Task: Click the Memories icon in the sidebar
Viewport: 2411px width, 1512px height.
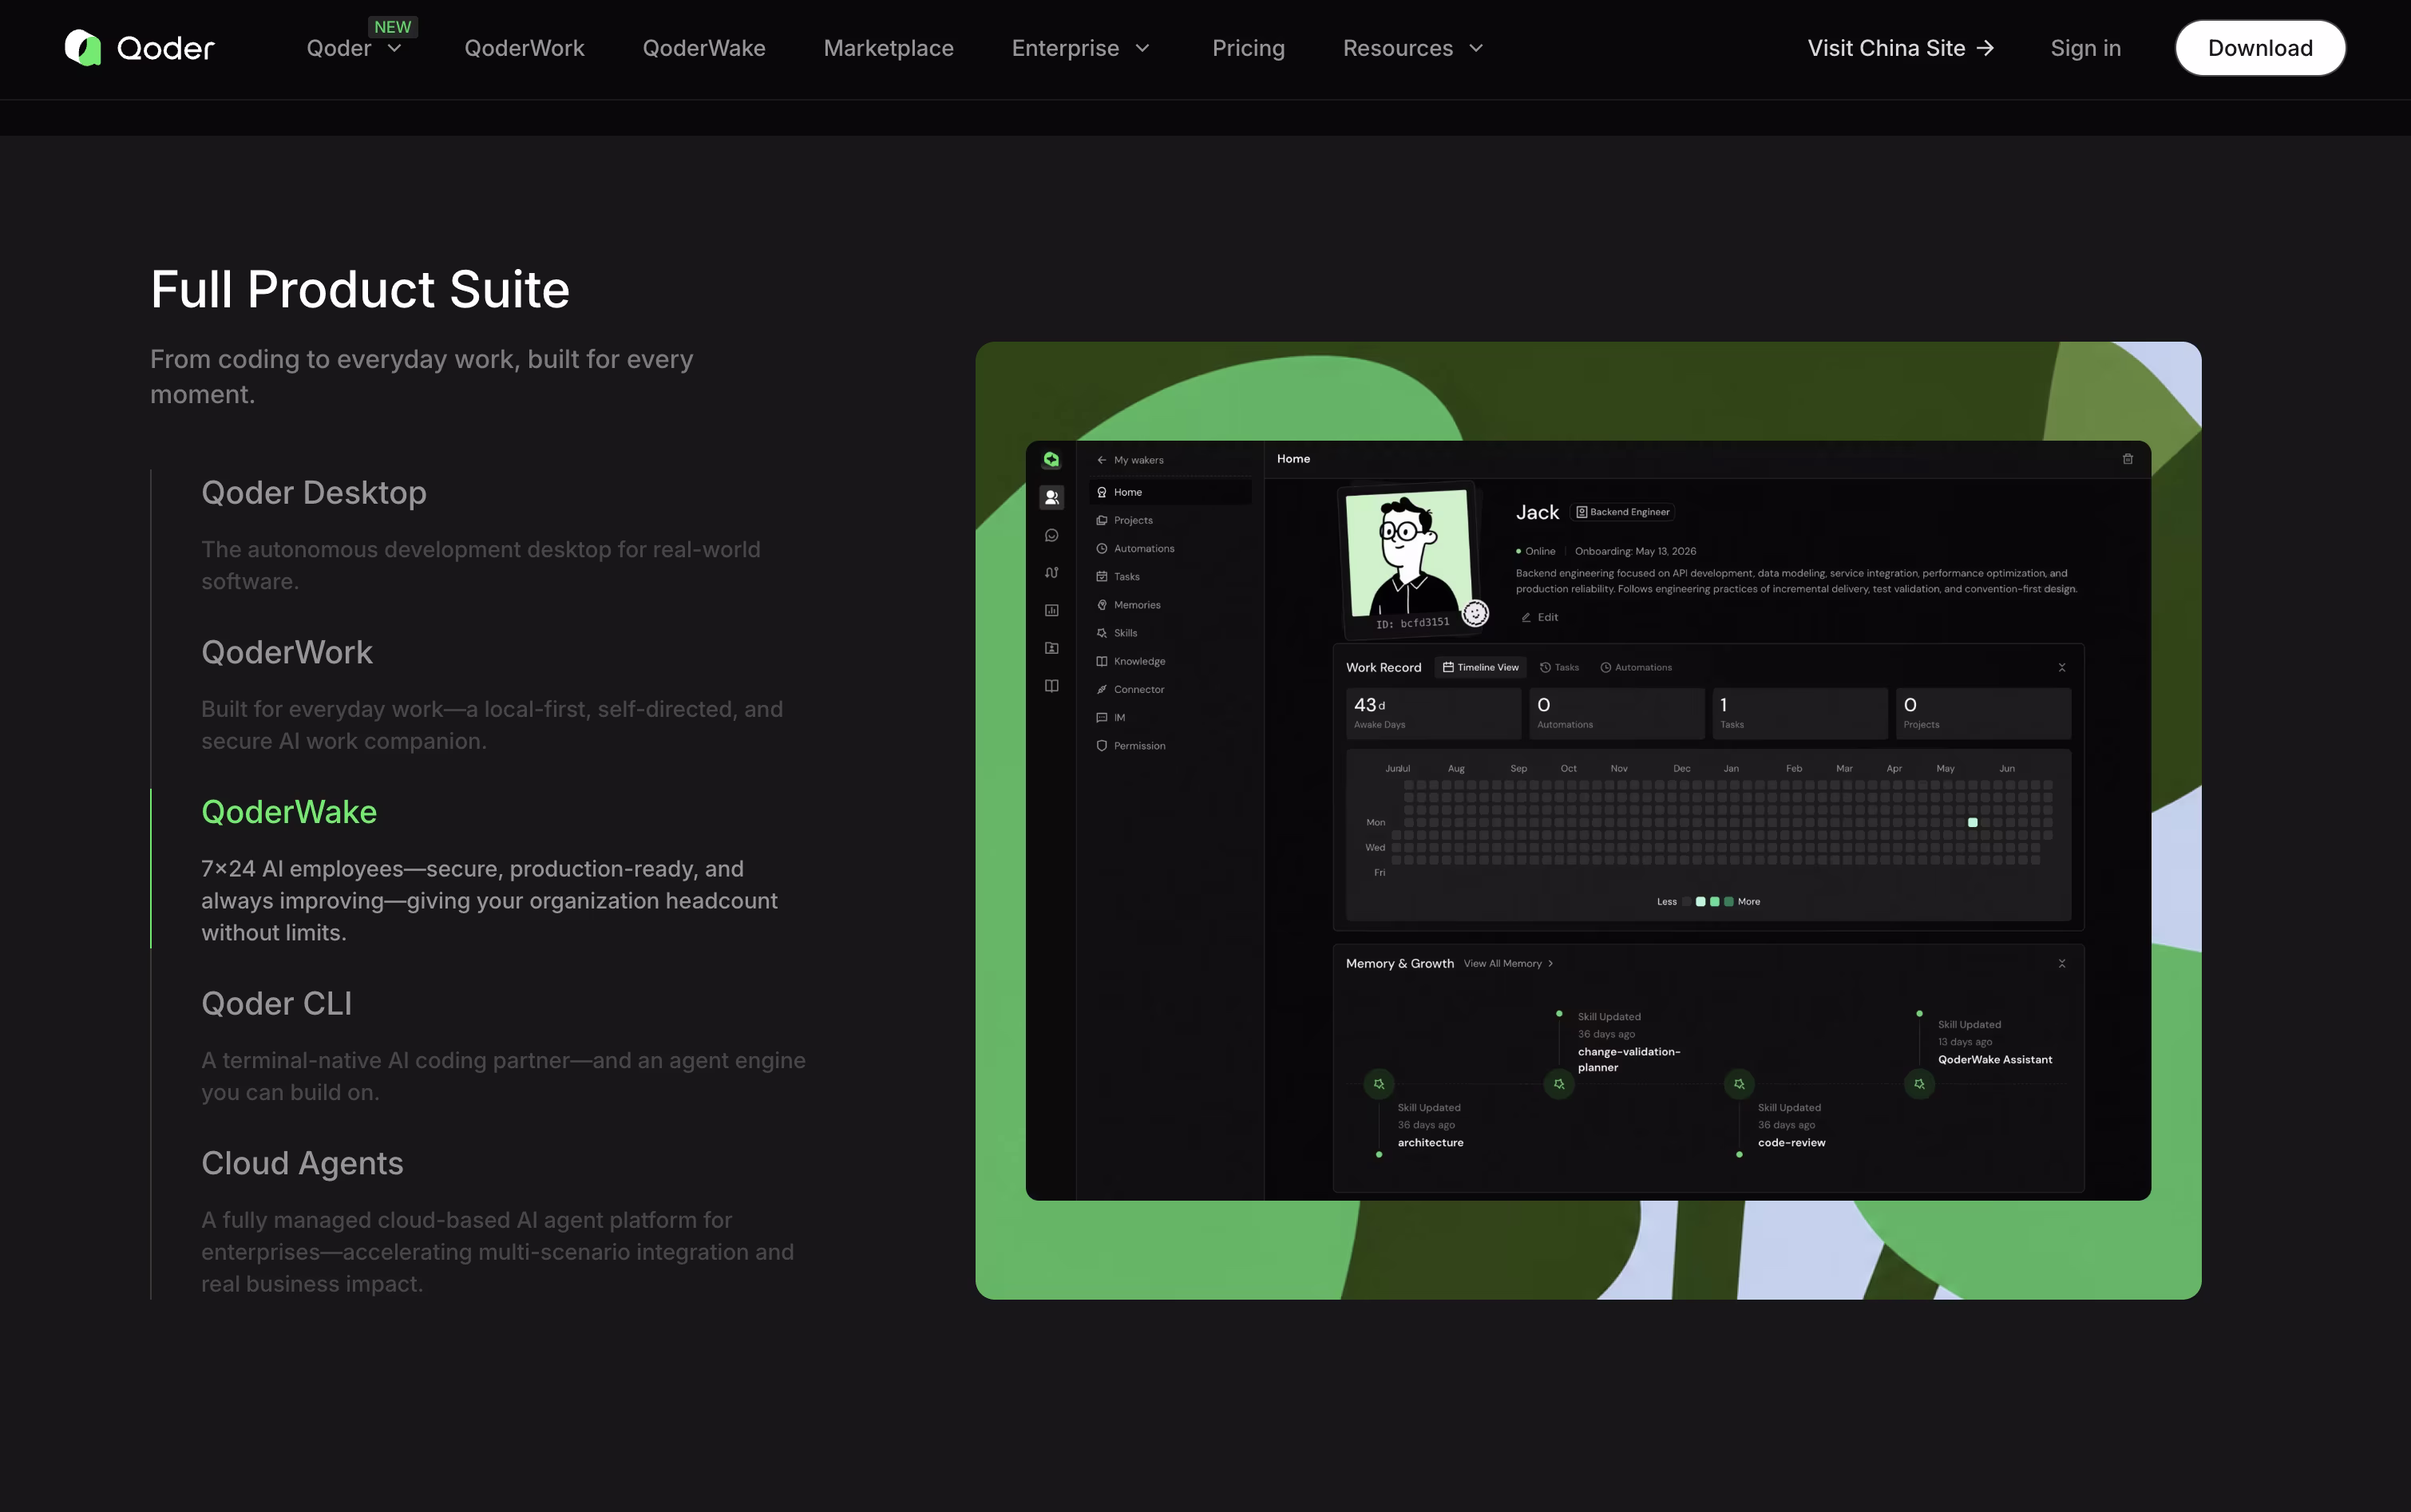Action: point(1101,605)
